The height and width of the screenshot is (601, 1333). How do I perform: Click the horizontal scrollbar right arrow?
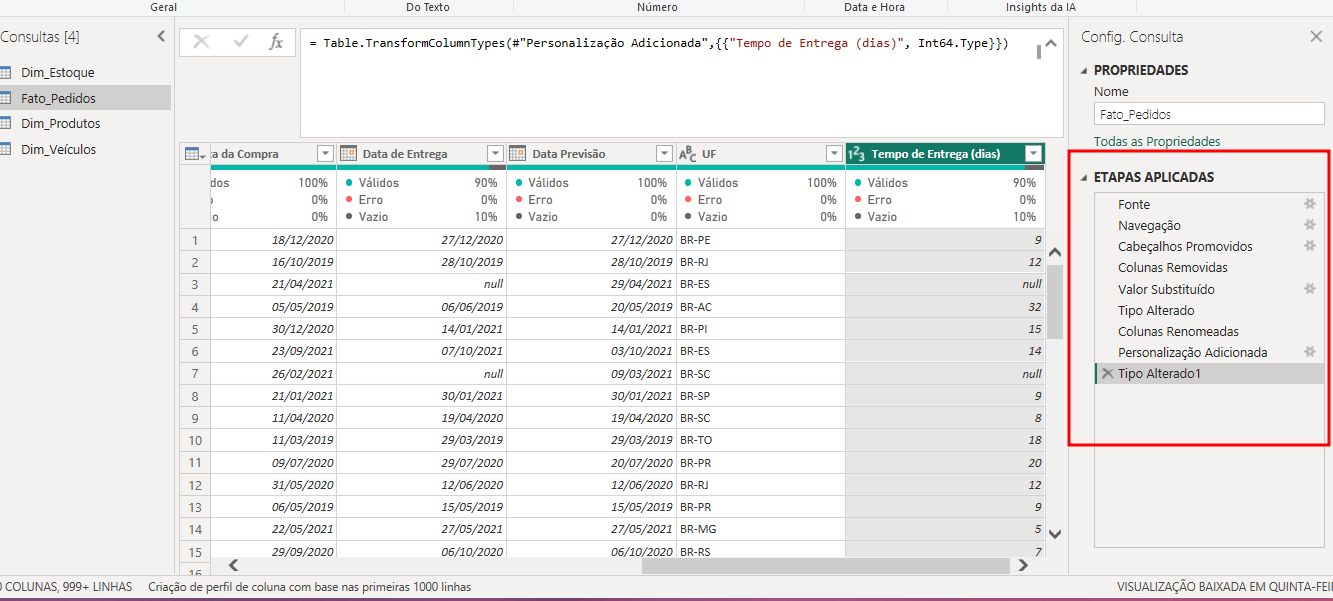1023,565
